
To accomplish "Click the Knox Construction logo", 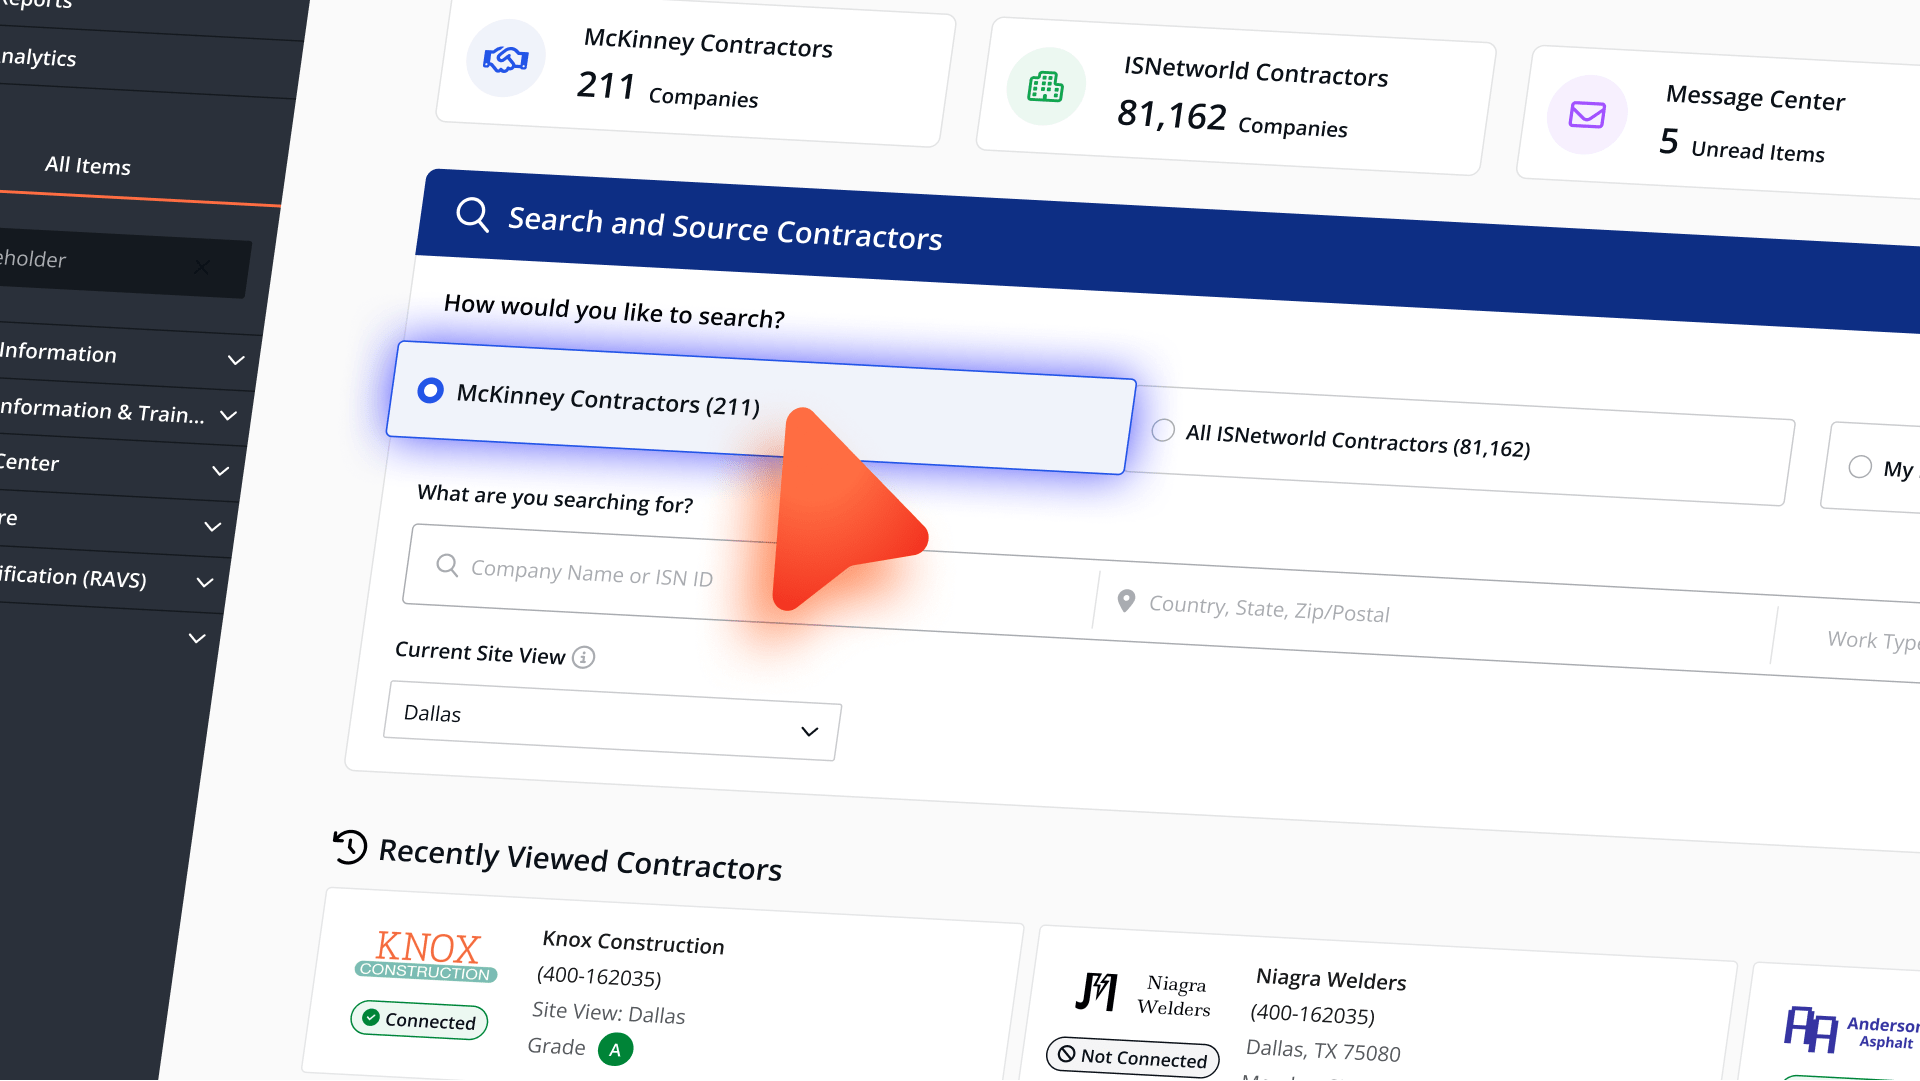I will [x=427, y=956].
